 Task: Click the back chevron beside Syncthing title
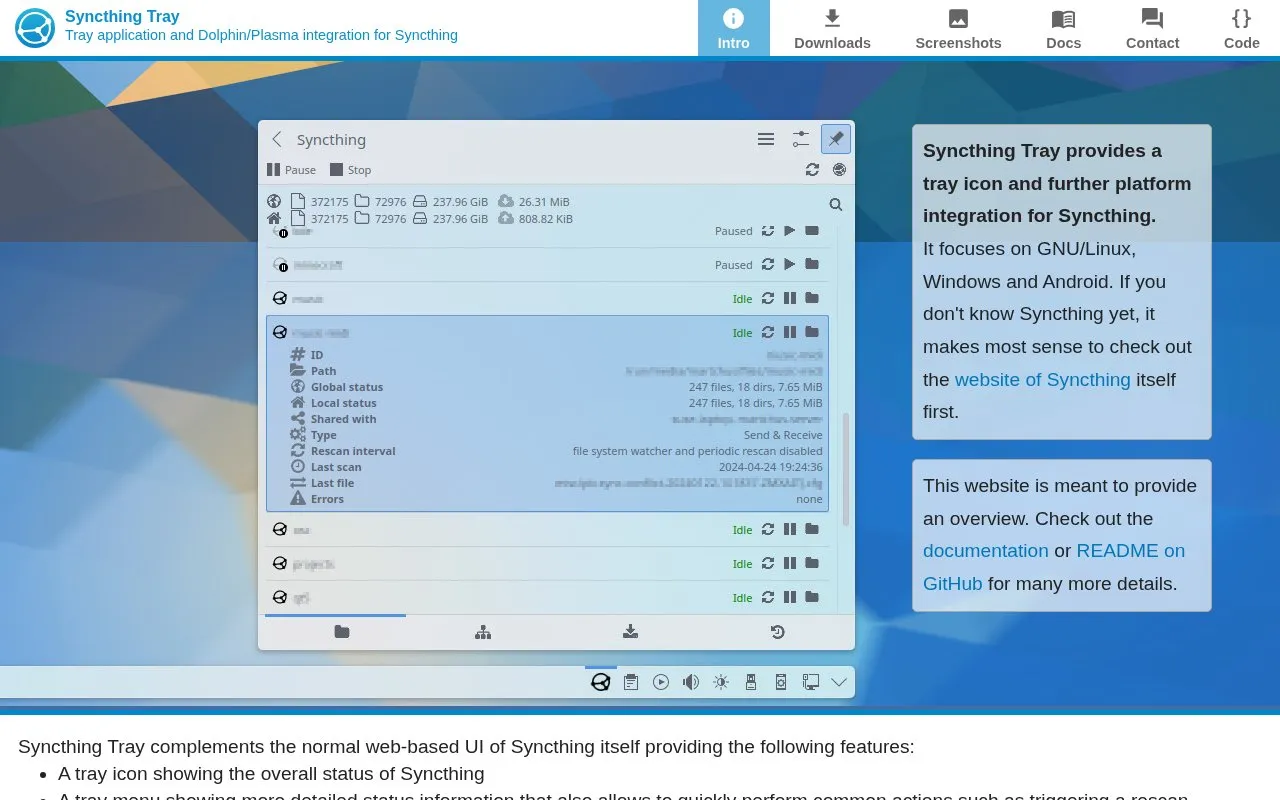pyautogui.click(x=277, y=140)
